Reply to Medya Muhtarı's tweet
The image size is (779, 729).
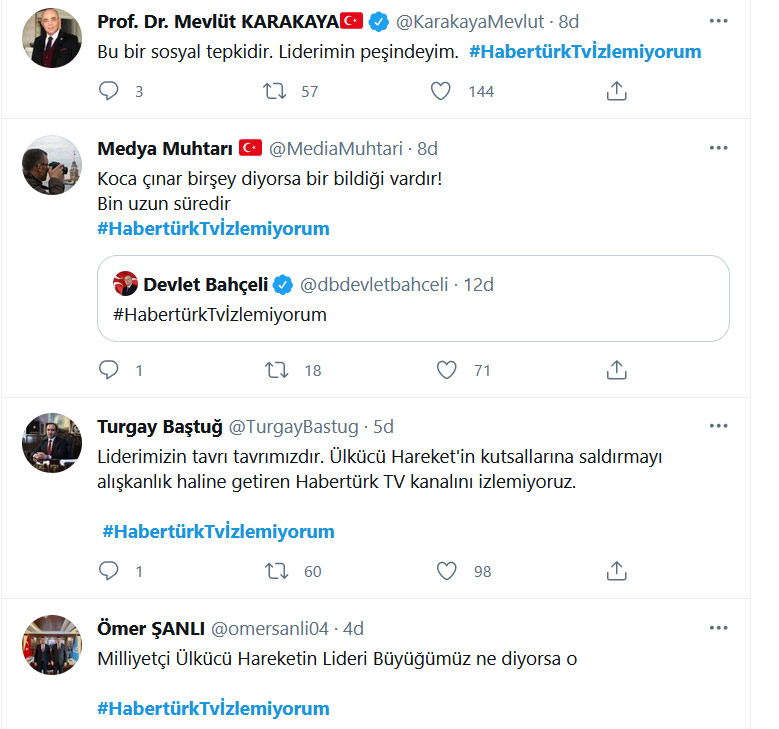click(x=109, y=370)
